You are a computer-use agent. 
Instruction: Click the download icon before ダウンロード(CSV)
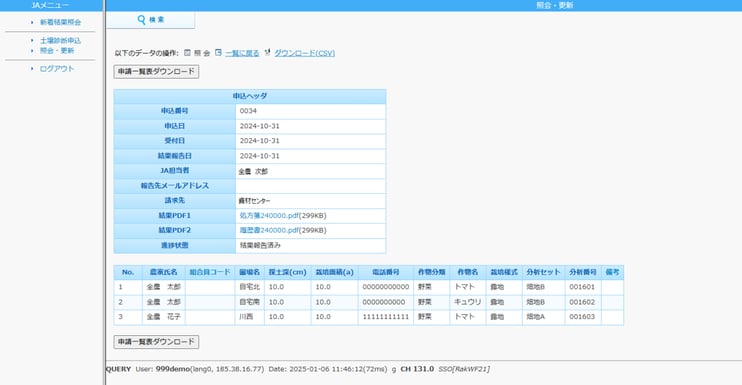click(267, 53)
